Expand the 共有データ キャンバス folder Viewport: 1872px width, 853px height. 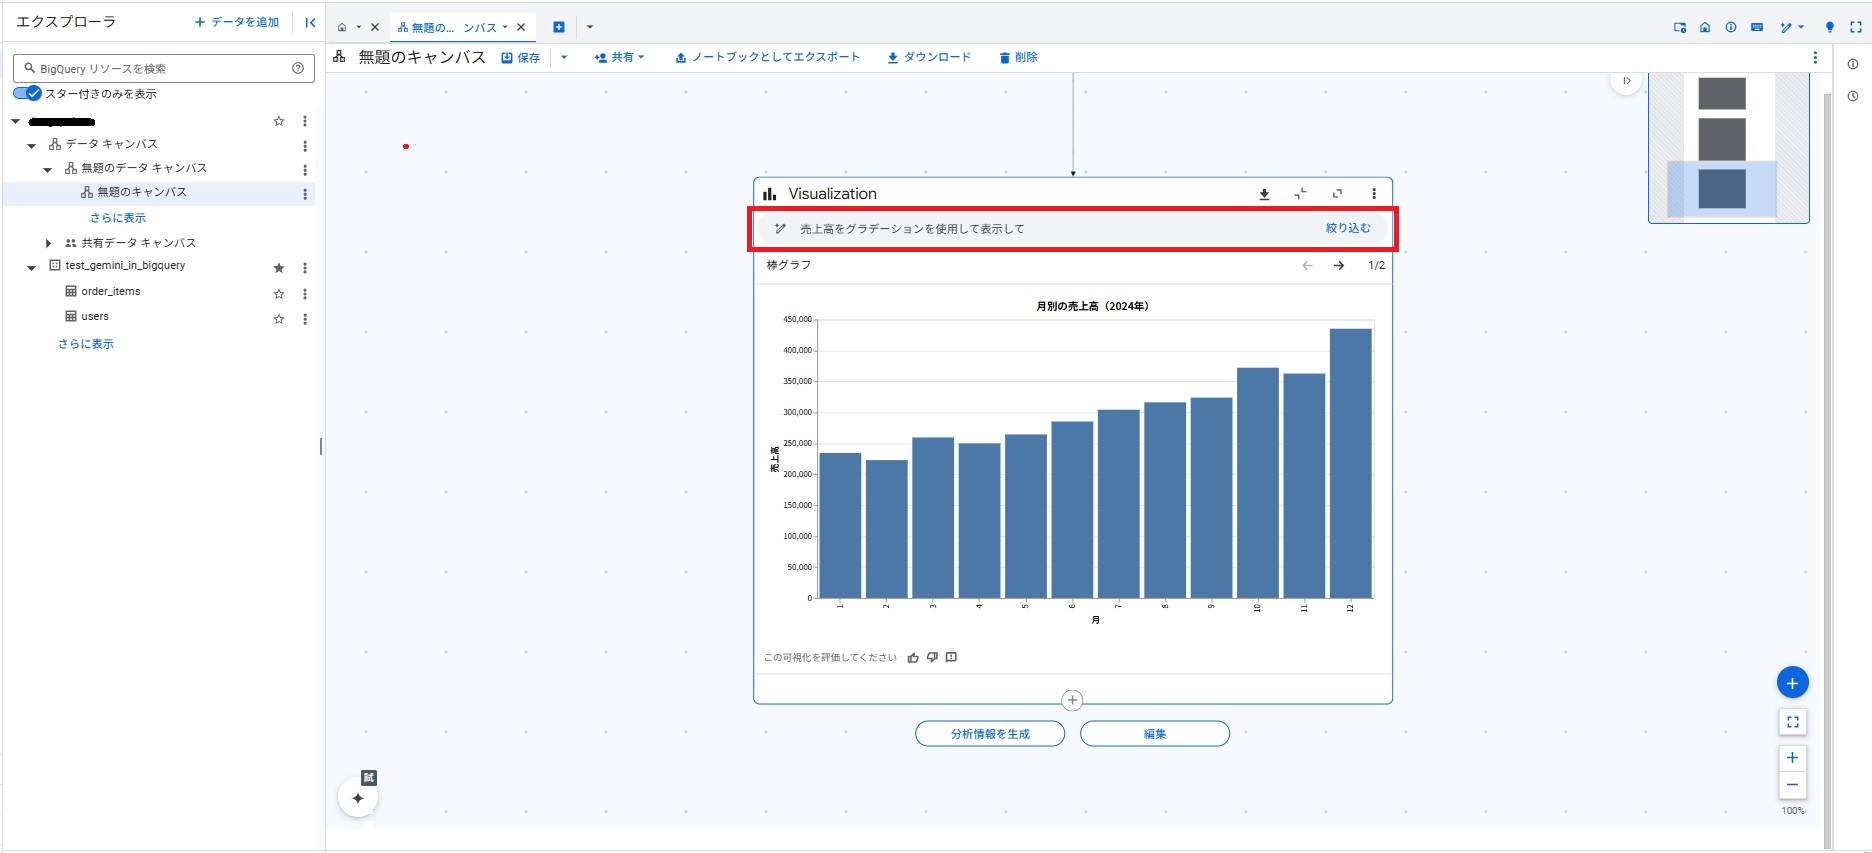click(x=48, y=243)
